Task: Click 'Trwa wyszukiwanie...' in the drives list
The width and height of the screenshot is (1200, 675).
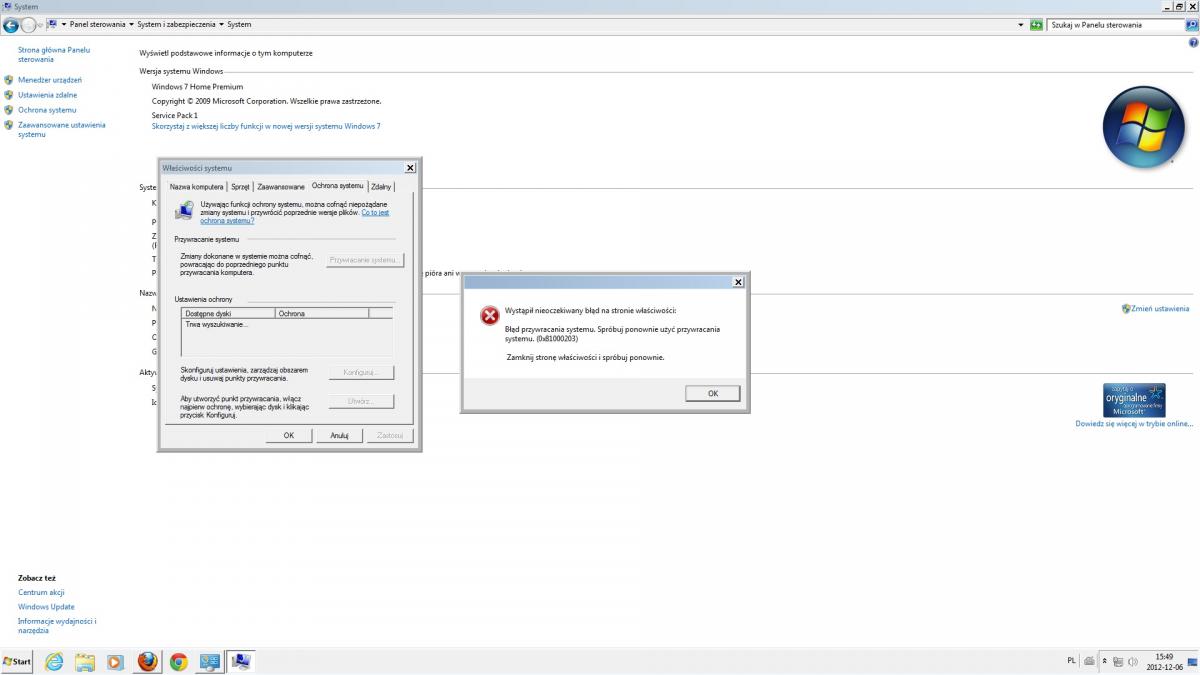Action: [x=216, y=324]
